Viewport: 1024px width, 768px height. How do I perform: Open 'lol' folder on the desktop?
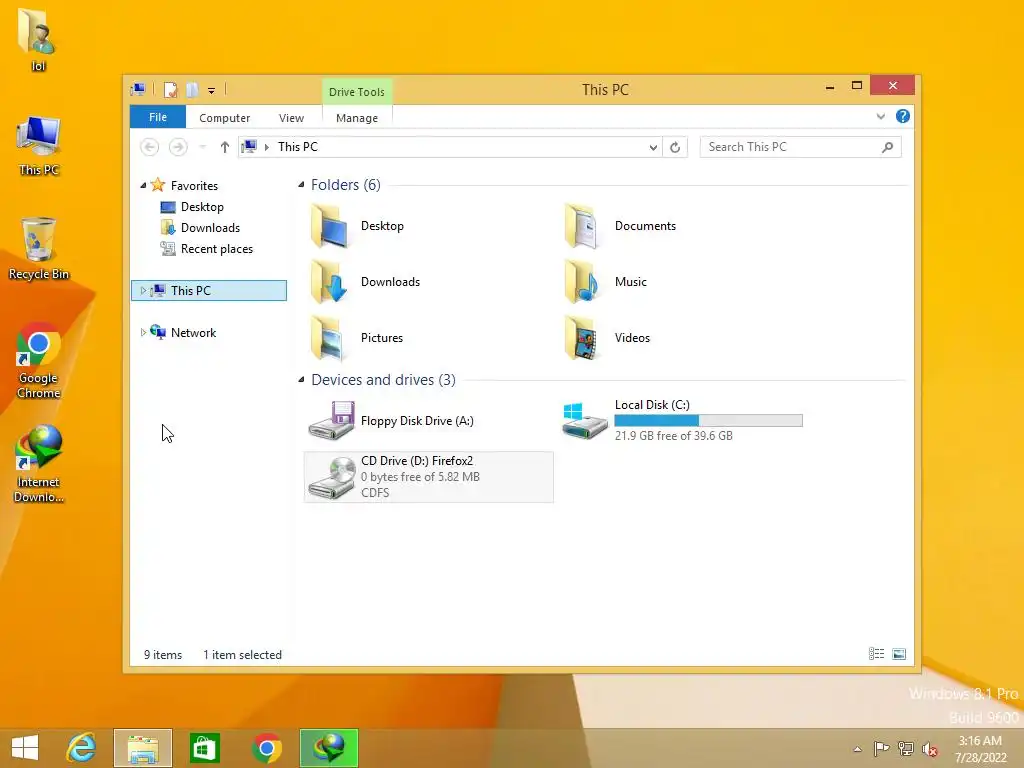coord(37,39)
